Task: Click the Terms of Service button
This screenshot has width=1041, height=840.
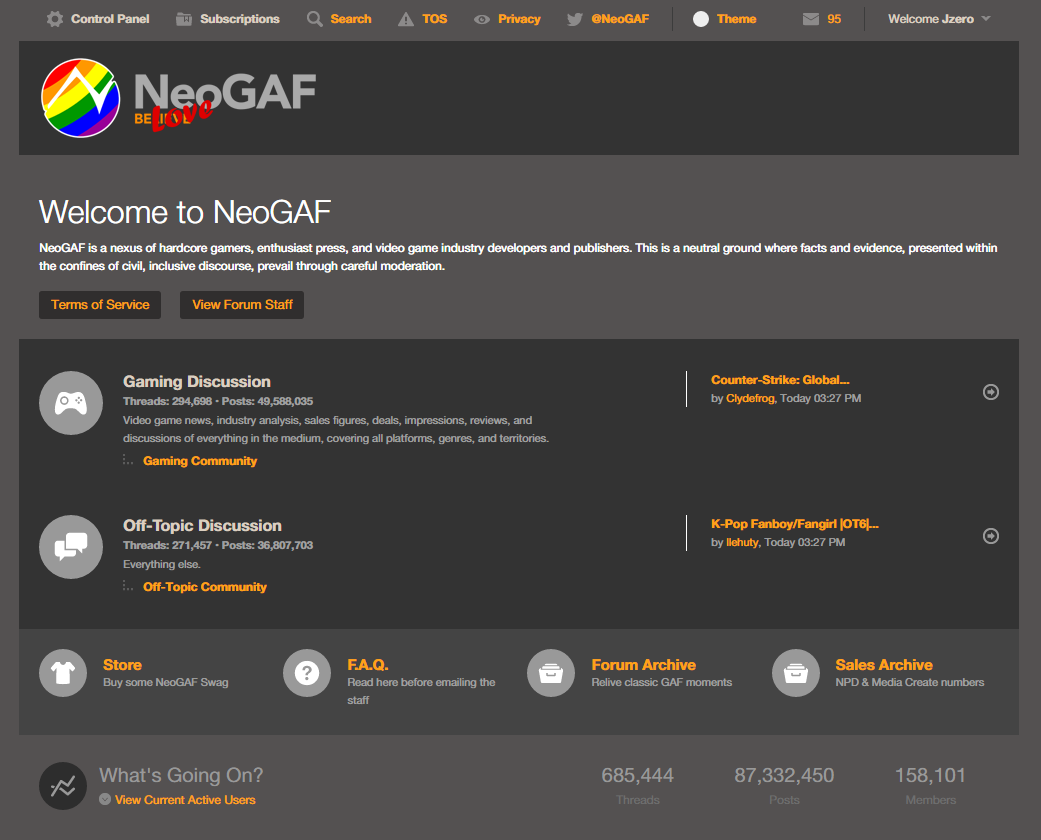Action: pos(99,305)
